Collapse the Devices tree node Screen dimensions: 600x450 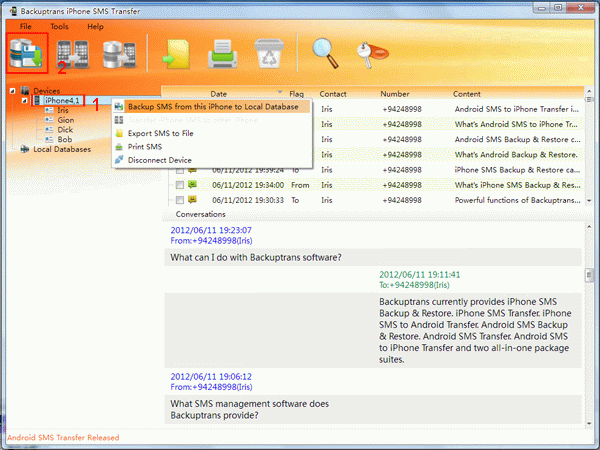tap(12, 91)
